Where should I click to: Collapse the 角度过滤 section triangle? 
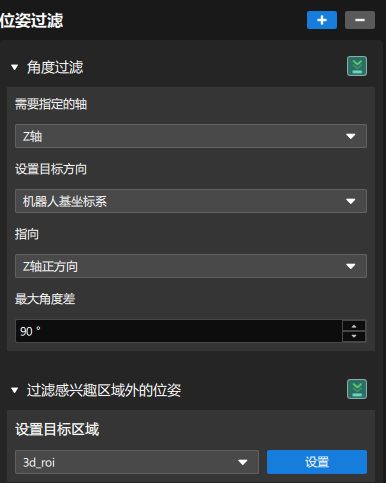click(14, 67)
